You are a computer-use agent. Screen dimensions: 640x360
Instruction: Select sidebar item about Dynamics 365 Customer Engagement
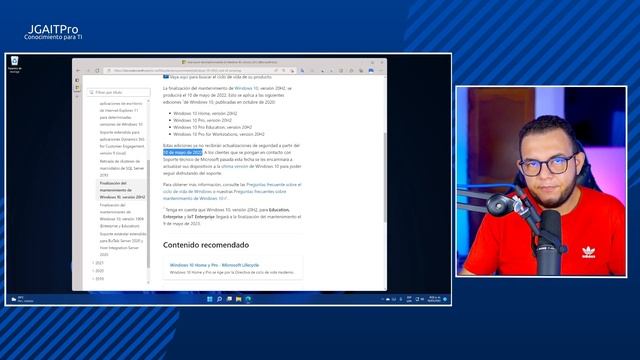tap(122, 143)
